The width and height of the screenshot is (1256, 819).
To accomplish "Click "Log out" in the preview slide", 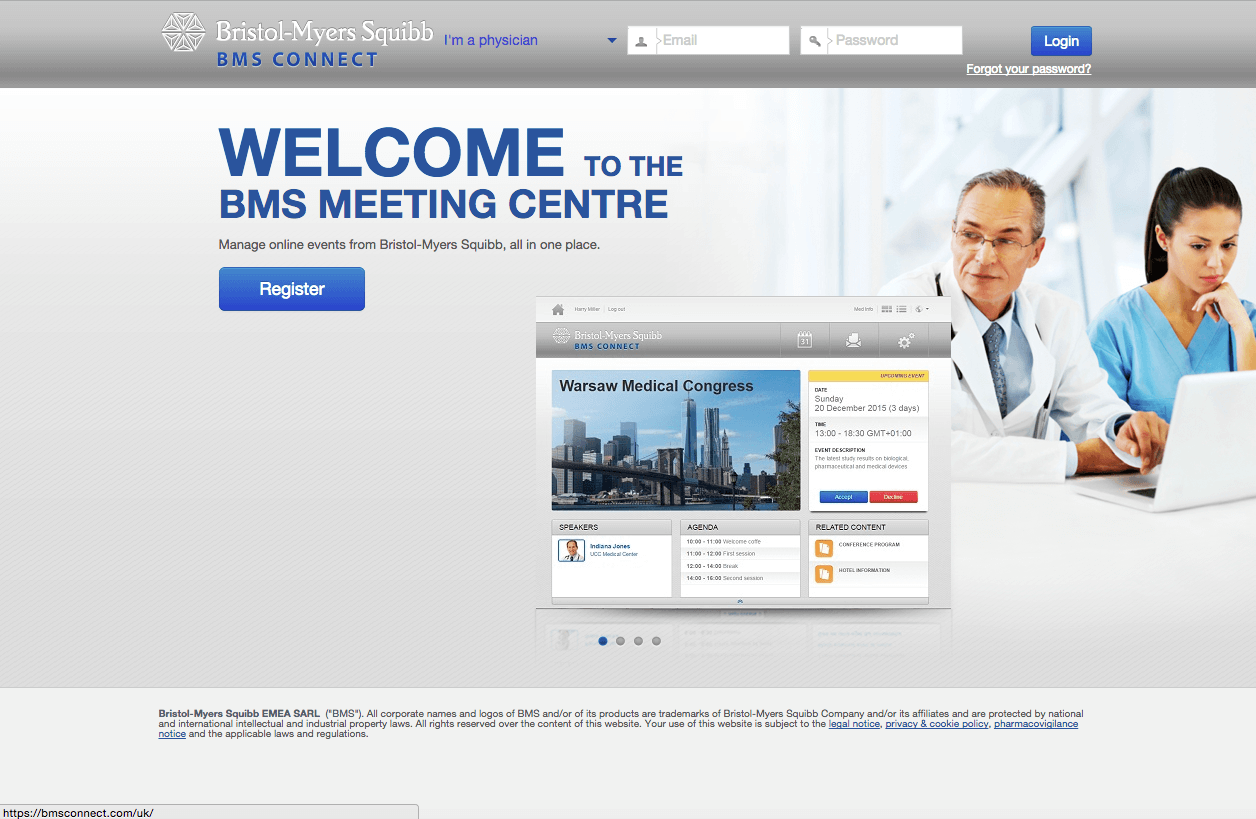I will [616, 309].
